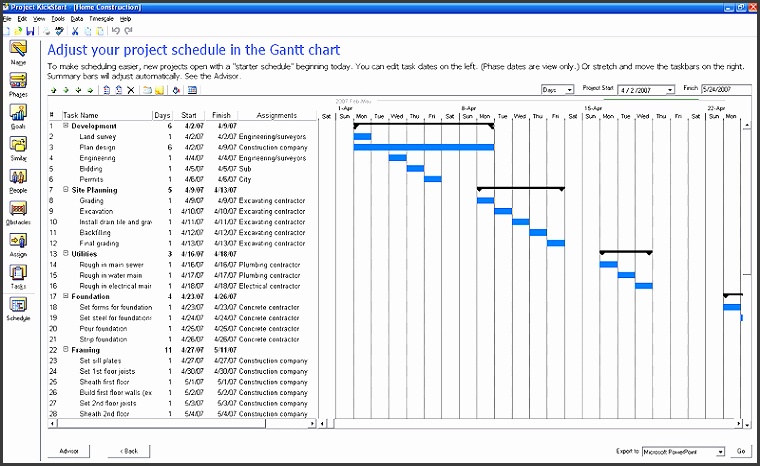The image size is (760, 466).
Task: Click the City assignment for Permits
Action: (x=245, y=179)
